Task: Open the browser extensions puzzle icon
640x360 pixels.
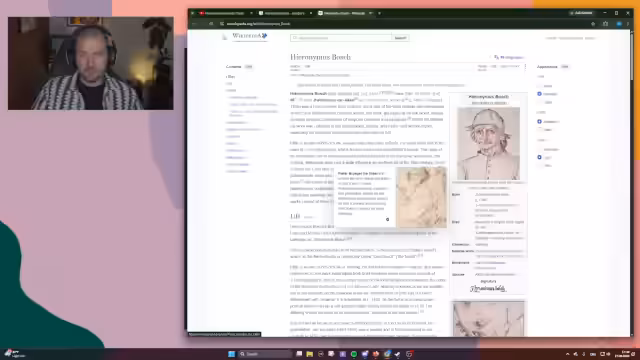Action: point(605,24)
